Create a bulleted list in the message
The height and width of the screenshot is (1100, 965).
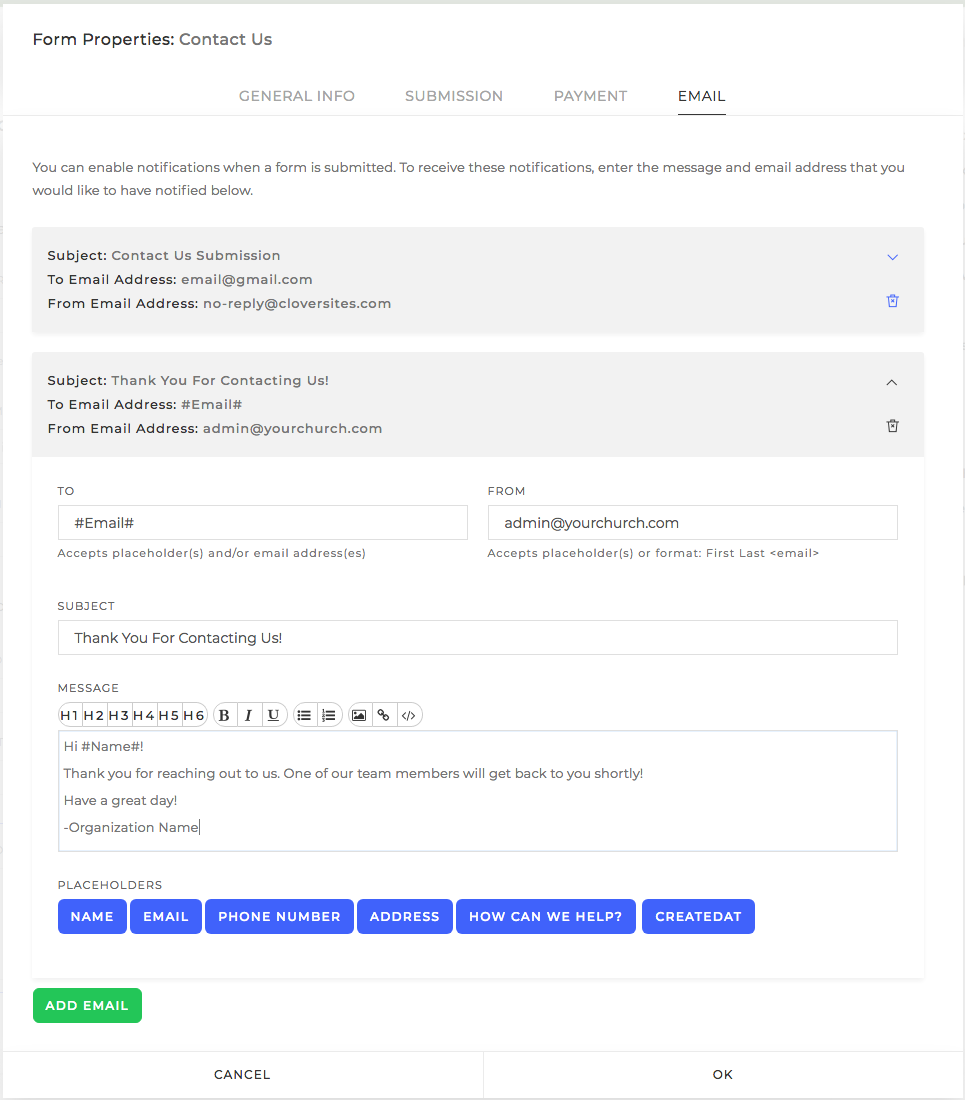point(305,714)
